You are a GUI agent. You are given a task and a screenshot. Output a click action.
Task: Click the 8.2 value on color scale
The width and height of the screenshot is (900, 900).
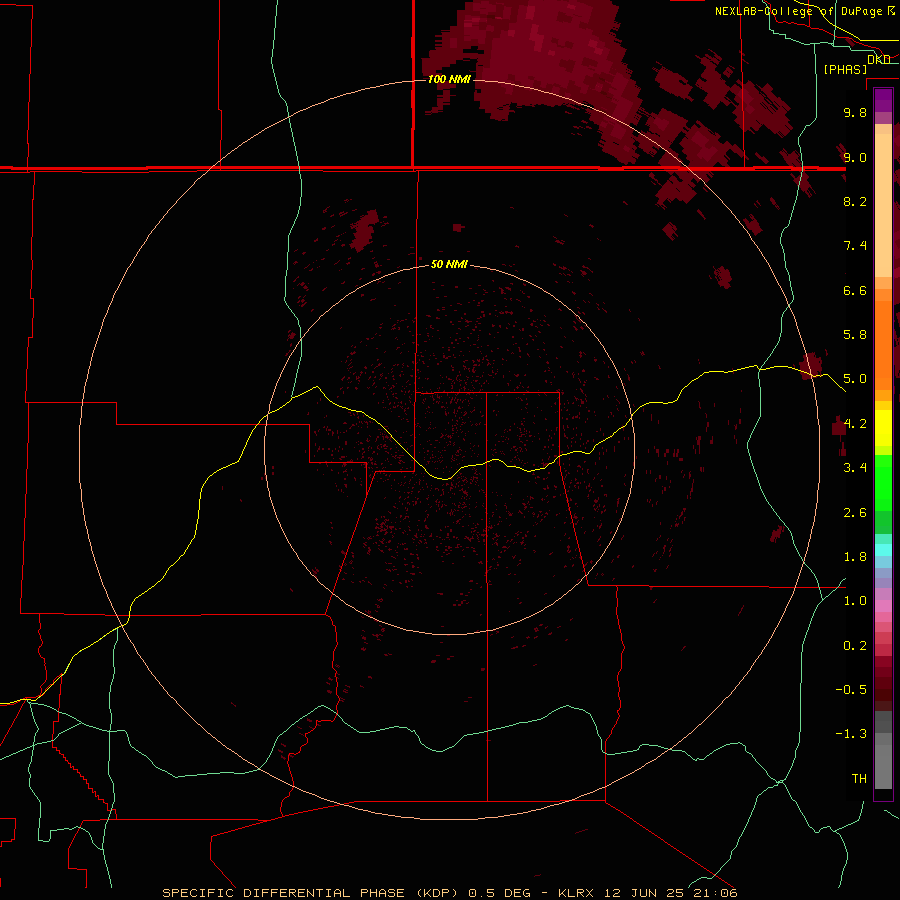pyautogui.click(x=855, y=201)
